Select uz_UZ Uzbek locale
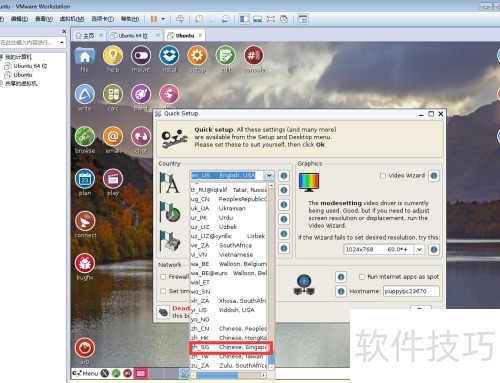This screenshot has width=500, height=383. pos(229,227)
